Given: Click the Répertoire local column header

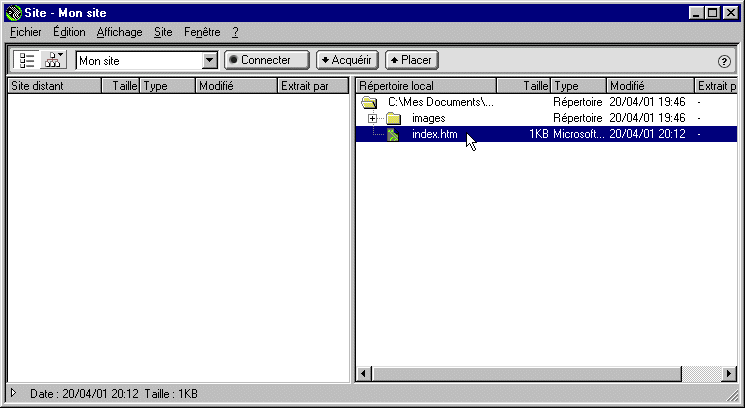Looking at the screenshot, I should [x=425, y=86].
